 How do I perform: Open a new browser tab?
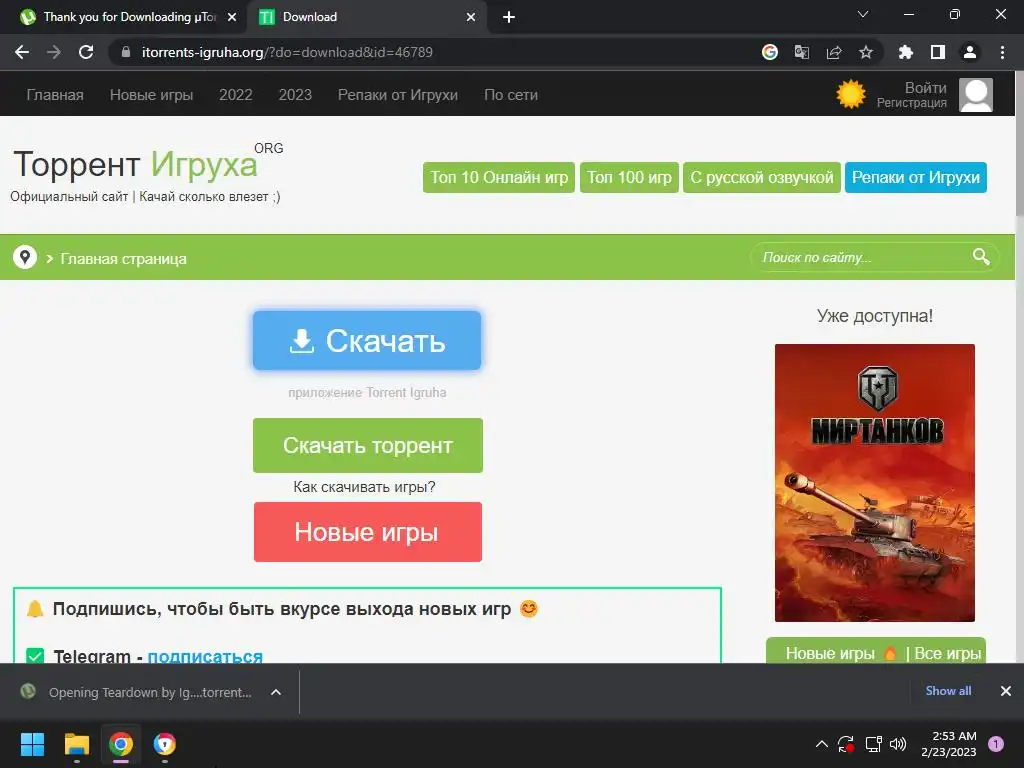point(509,17)
